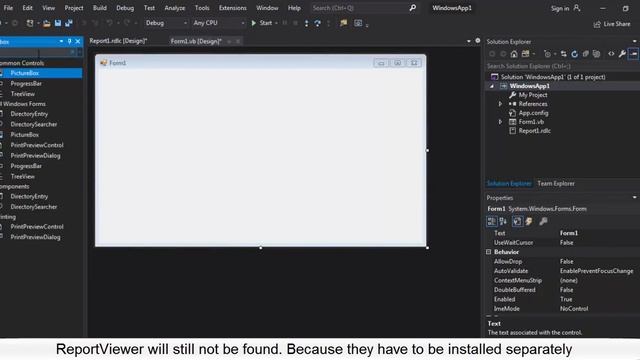This screenshot has height=360, width=640.
Task: Click the AutoValidate property value
Action: pos(596,271)
